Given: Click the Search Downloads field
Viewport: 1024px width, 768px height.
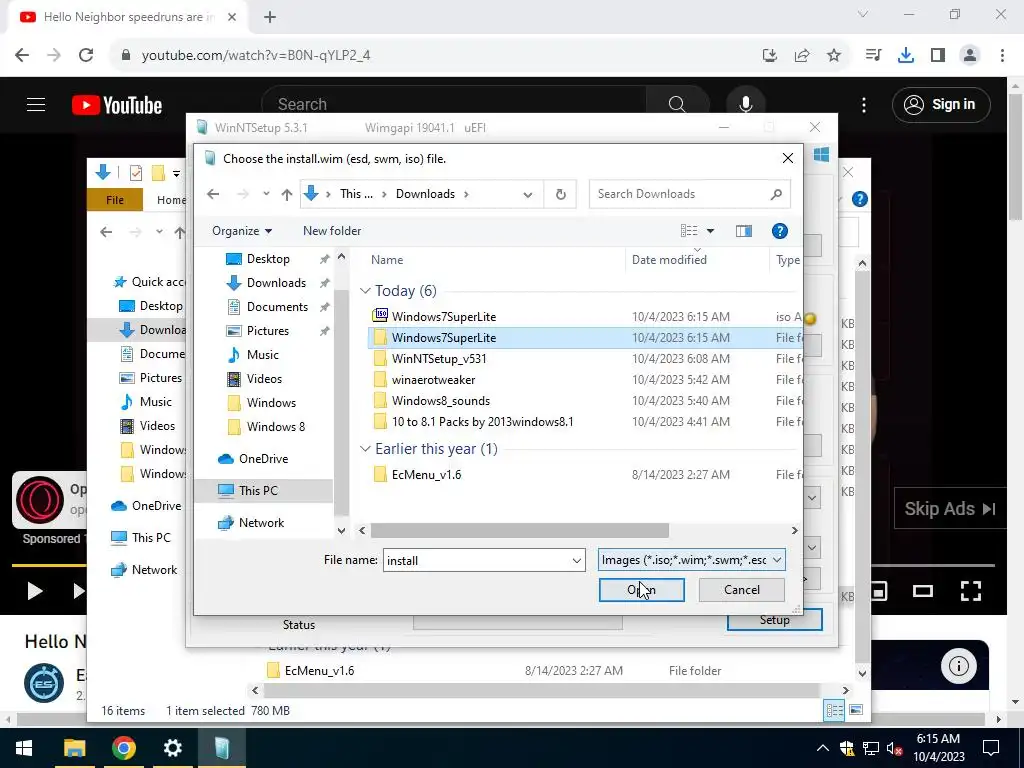Looking at the screenshot, I should point(690,194).
